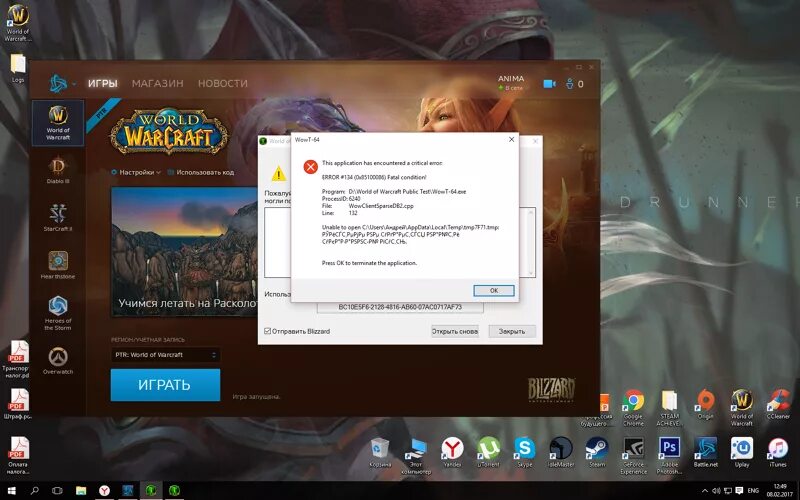The width and height of the screenshot is (800, 500).
Task: Launch Skype desktop shortcut
Action: click(524, 453)
